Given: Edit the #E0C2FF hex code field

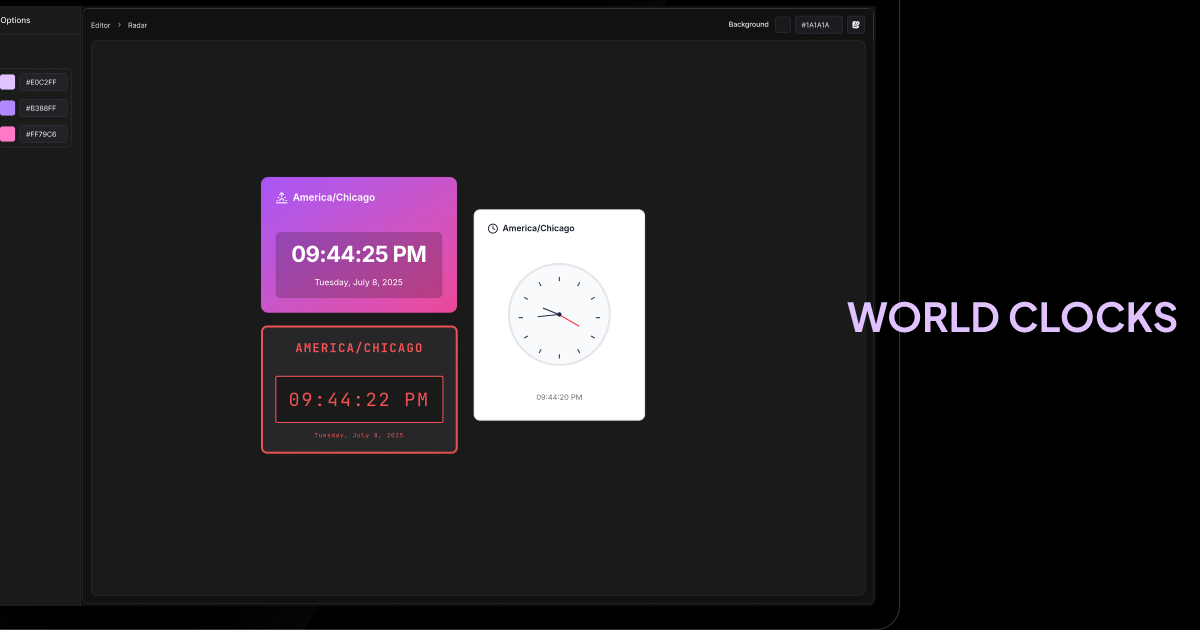Looking at the screenshot, I should tap(44, 82).
